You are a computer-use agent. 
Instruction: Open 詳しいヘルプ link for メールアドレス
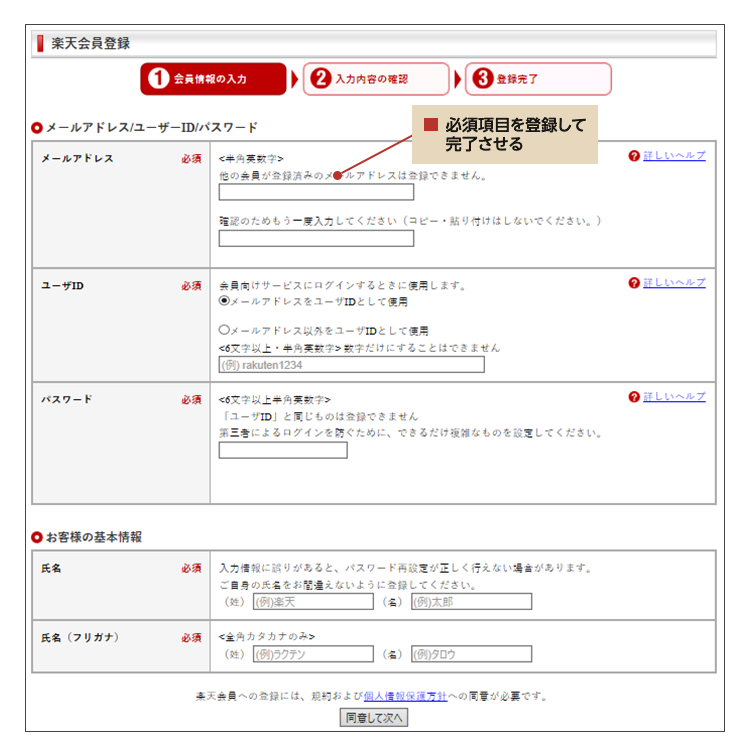[x=674, y=155]
